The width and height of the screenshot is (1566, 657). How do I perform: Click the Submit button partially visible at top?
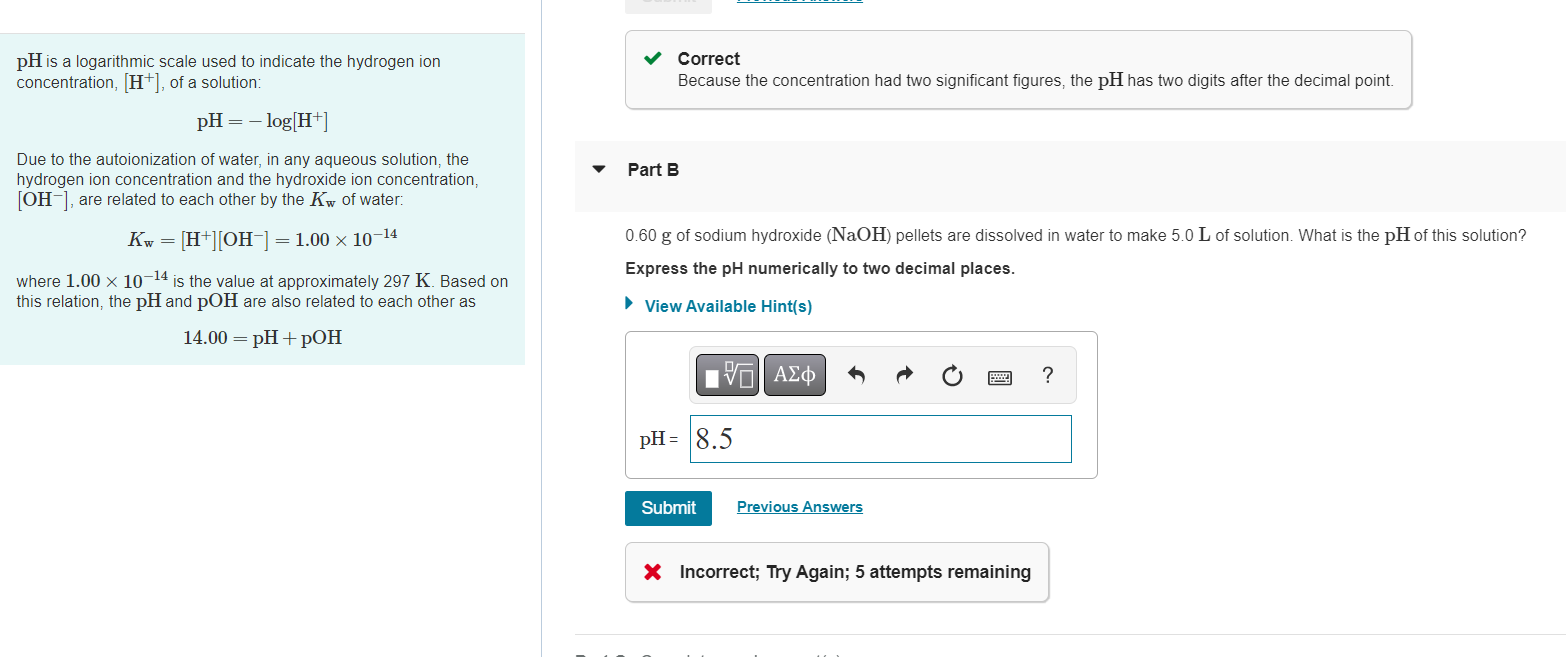(668, 4)
